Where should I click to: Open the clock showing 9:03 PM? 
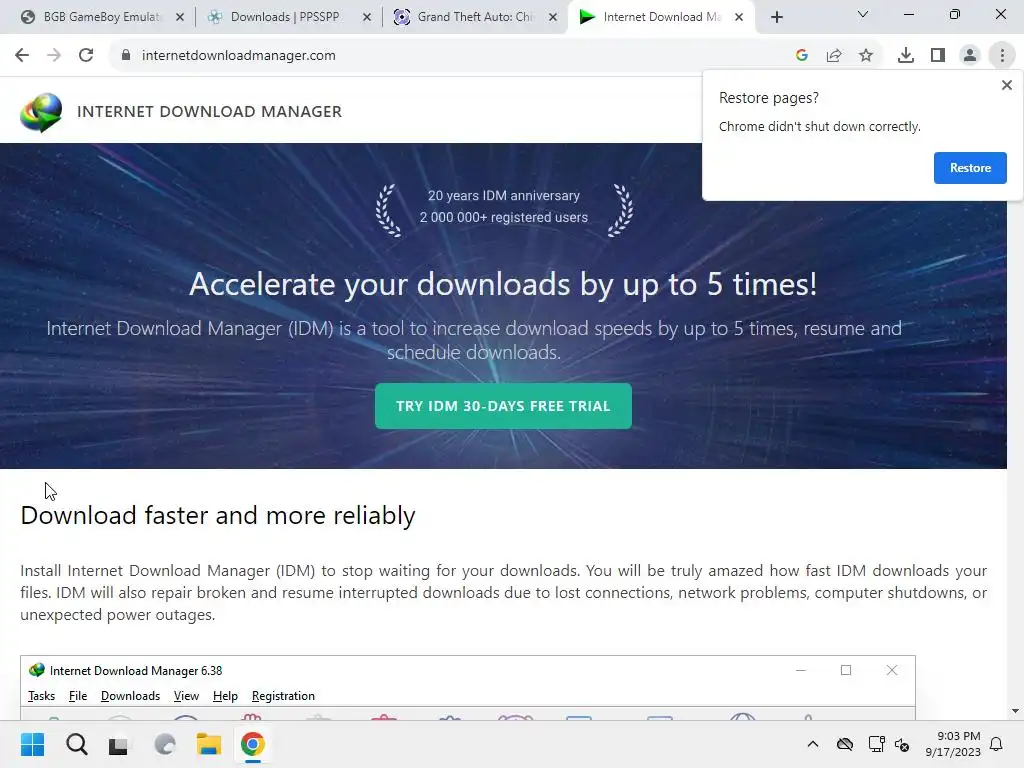click(953, 744)
